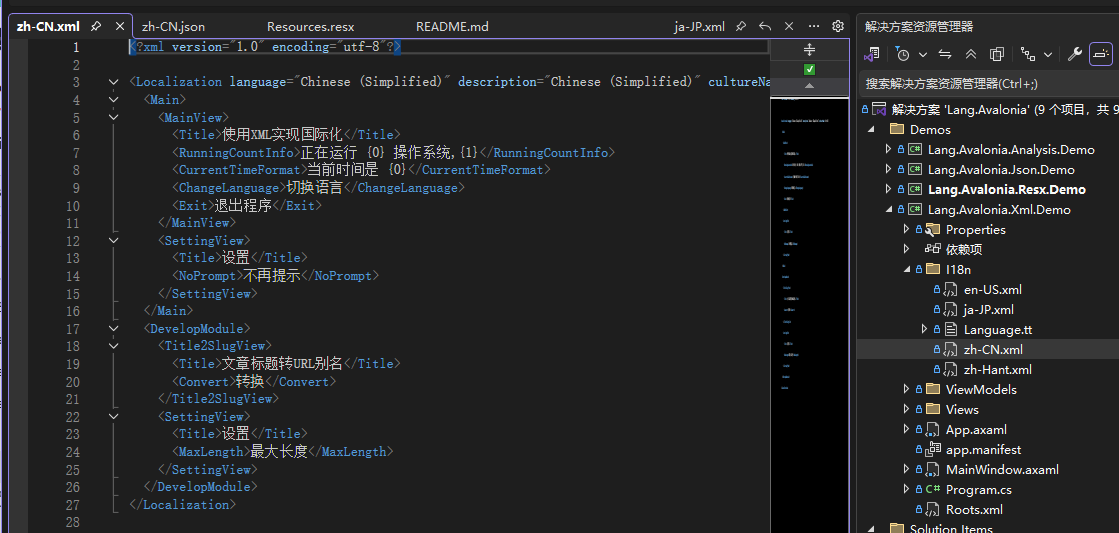Click the scrollbar up arrow in the editor
This screenshot has width=1119, height=533.
(x=809, y=86)
